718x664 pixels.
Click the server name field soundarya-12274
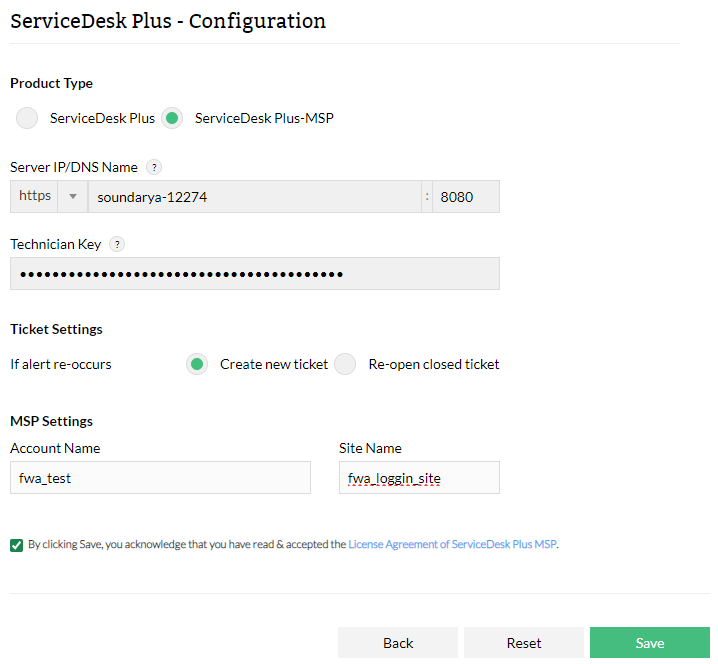point(255,197)
